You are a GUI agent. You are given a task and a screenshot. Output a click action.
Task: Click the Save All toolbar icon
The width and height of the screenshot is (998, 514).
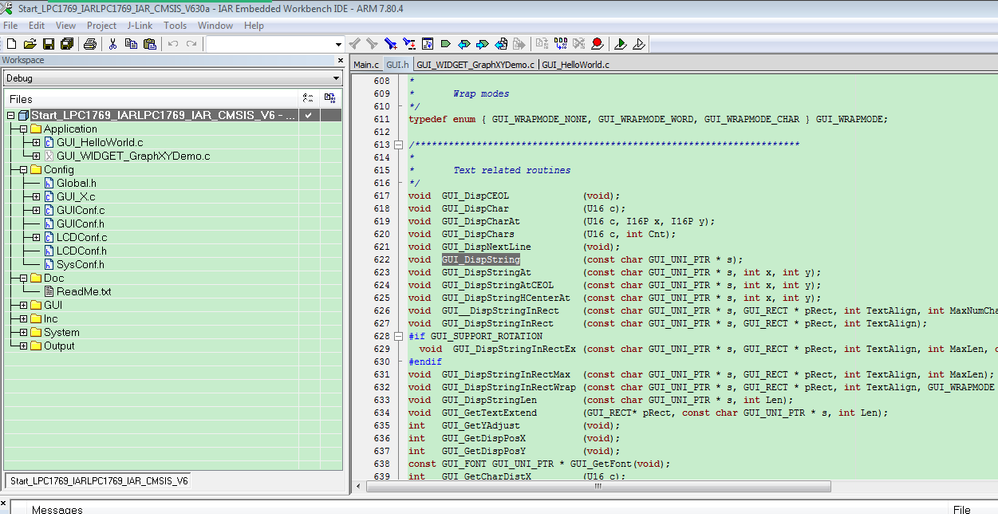pyautogui.click(x=66, y=44)
